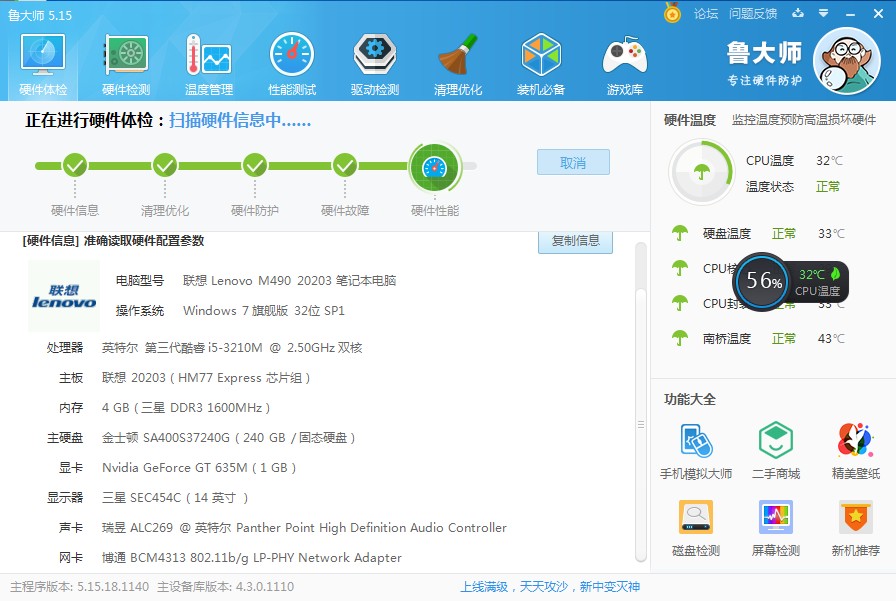
Task: Run the 屏幕检测 screen test tool
Action: pyautogui.click(x=776, y=527)
